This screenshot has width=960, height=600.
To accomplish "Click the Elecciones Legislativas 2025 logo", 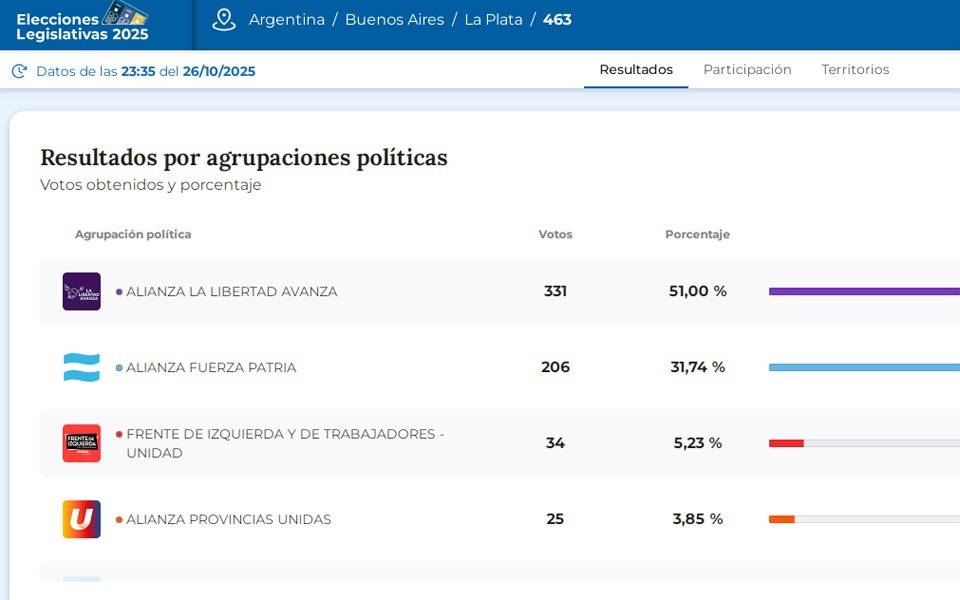I will pos(82,25).
